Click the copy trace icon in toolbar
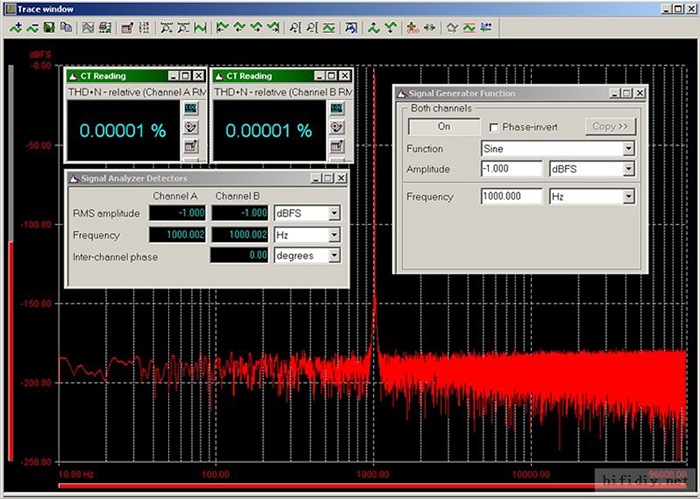The height and width of the screenshot is (499, 700). (66, 28)
